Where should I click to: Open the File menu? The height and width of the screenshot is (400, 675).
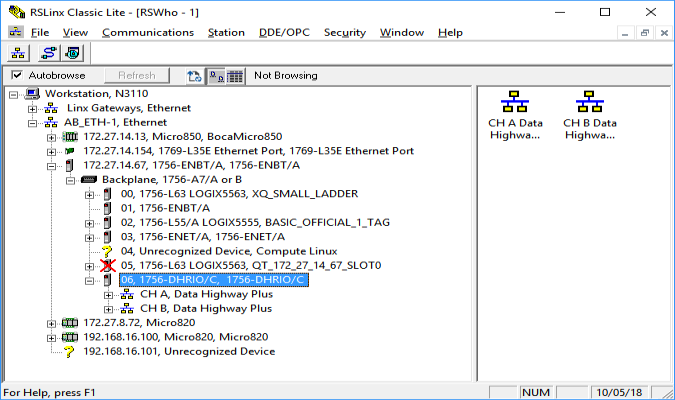pos(40,33)
